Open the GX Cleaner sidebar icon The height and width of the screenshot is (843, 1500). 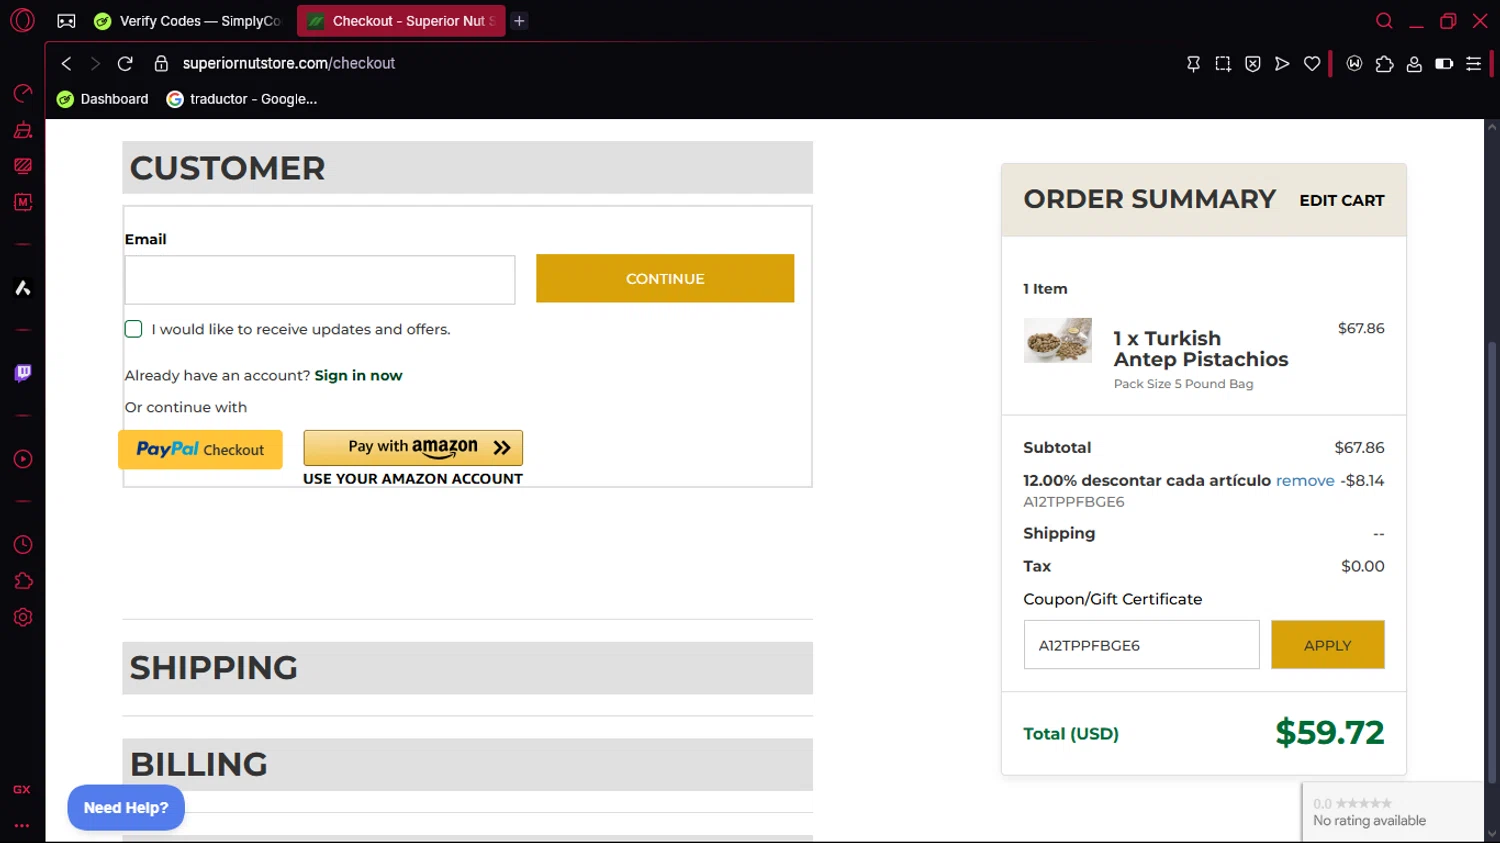[x=22, y=130]
